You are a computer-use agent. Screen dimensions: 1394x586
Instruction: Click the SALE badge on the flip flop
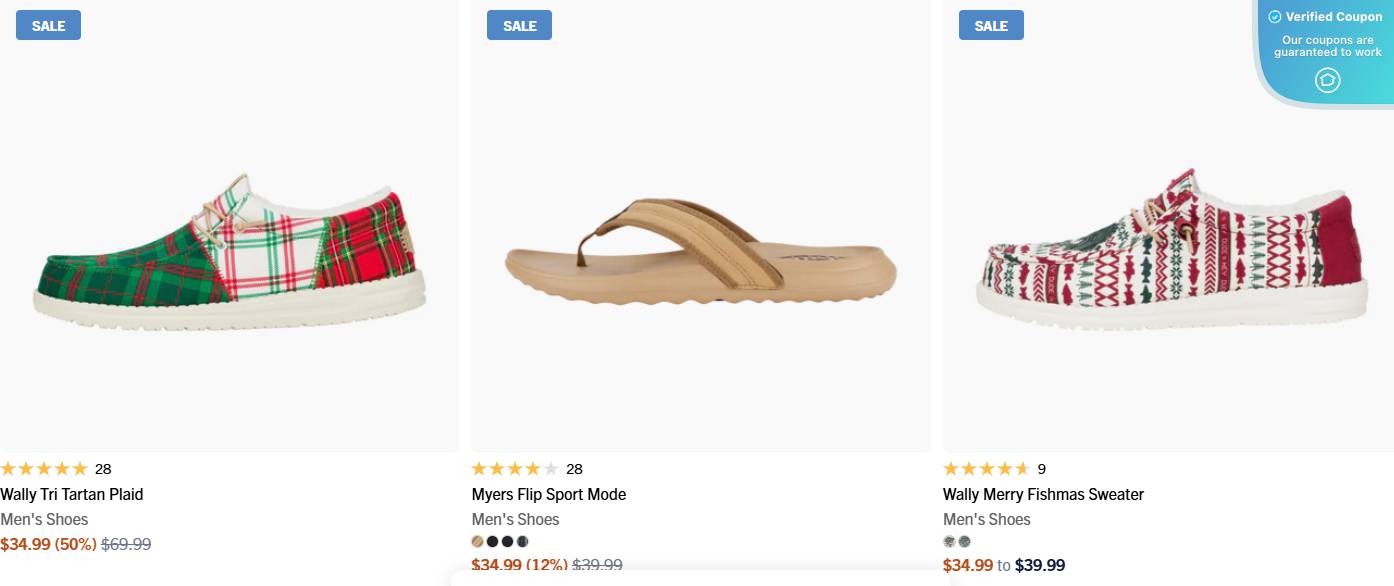click(519, 25)
